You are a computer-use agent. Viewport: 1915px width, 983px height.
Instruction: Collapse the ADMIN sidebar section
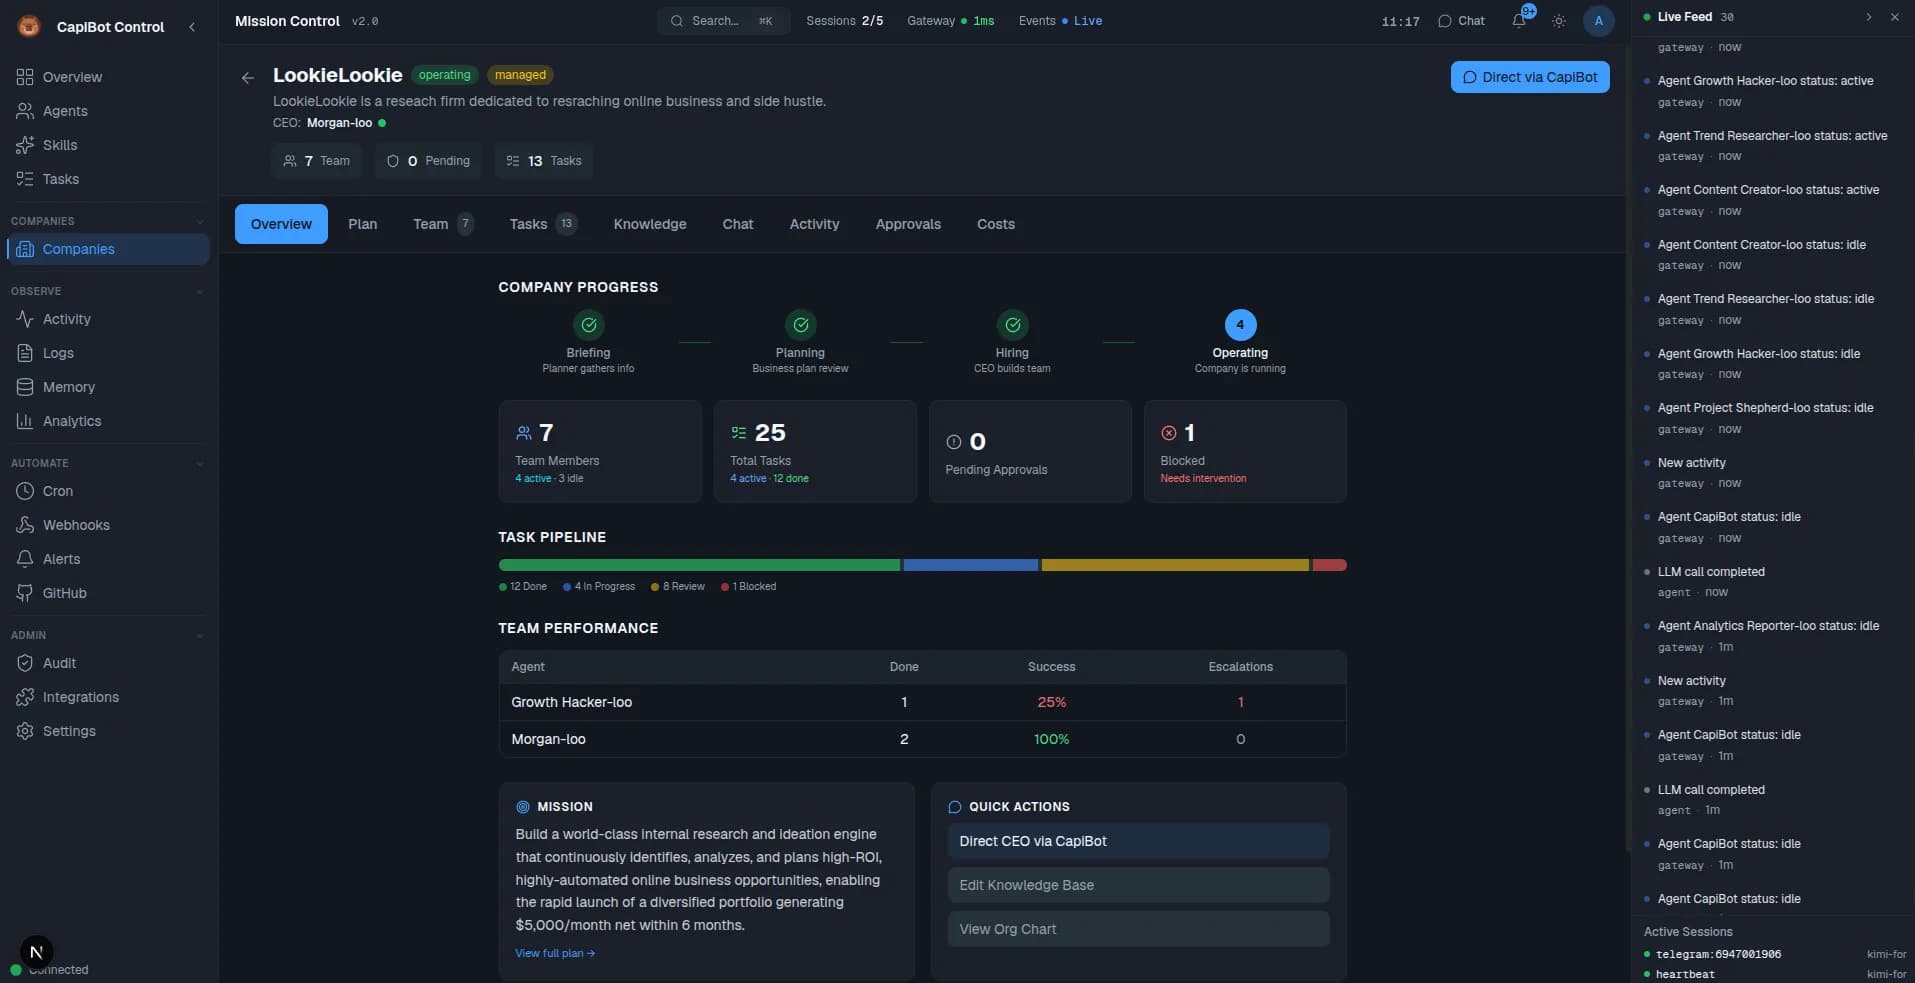[x=199, y=635]
